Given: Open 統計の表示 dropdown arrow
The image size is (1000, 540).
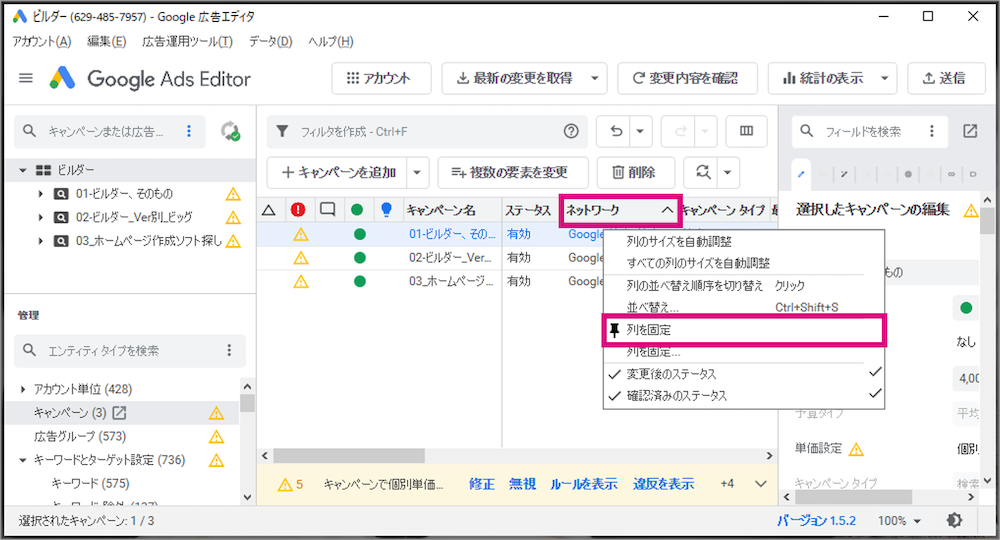Looking at the screenshot, I should tap(885, 78).
